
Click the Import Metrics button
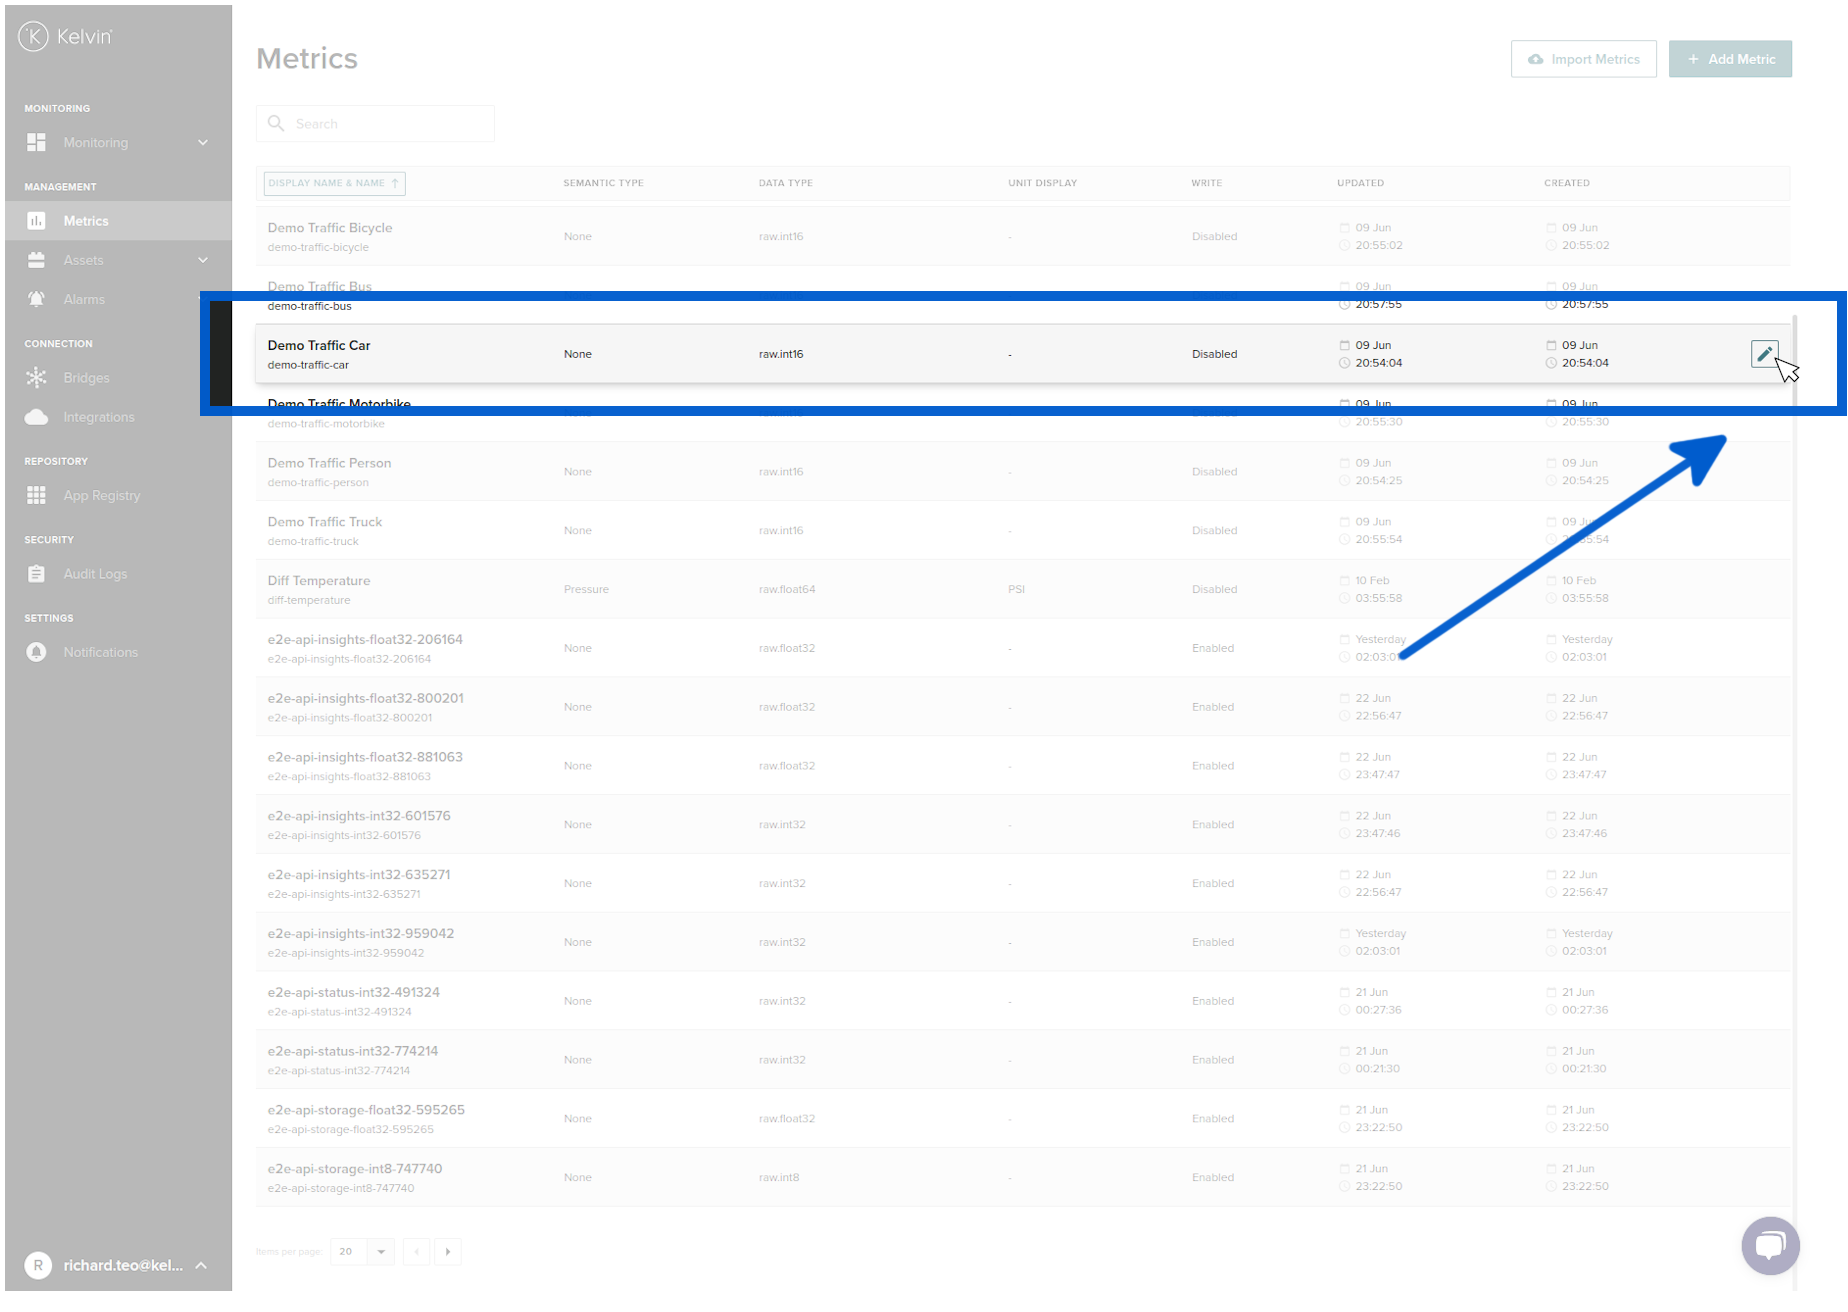click(1583, 59)
